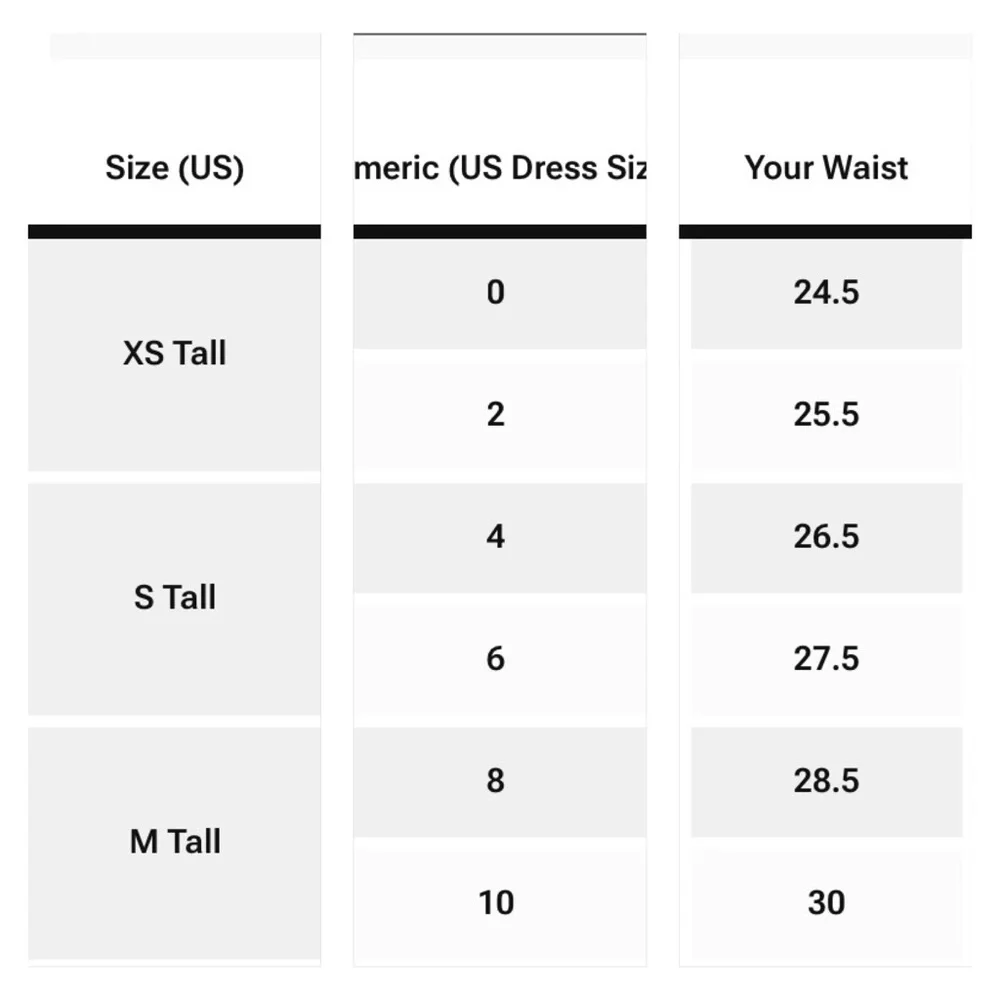Click the 24.5 waist measurement

pyautogui.click(x=826, y=293)
